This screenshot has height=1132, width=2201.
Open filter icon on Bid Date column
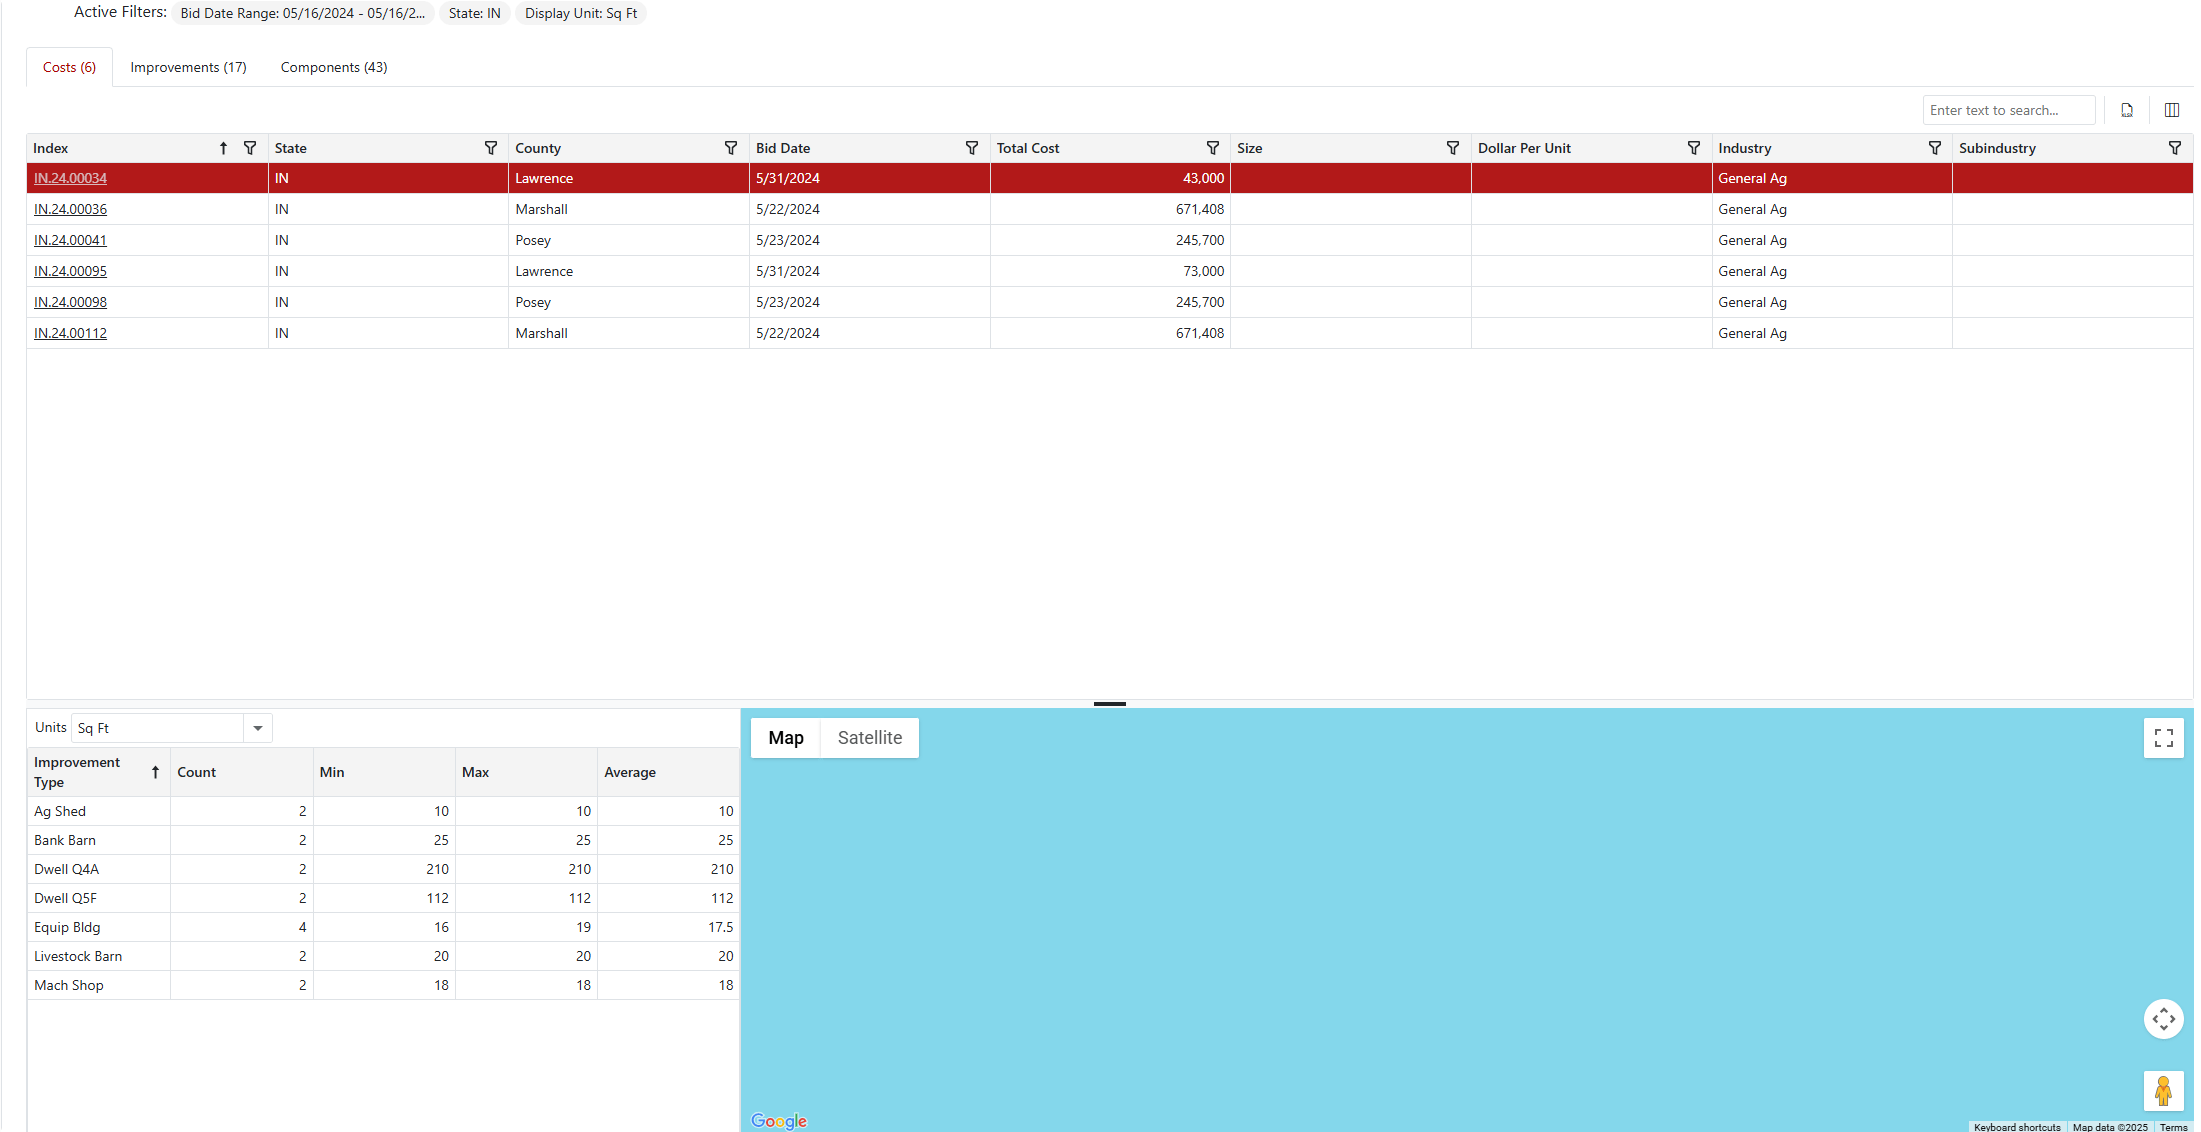(972, 148)
